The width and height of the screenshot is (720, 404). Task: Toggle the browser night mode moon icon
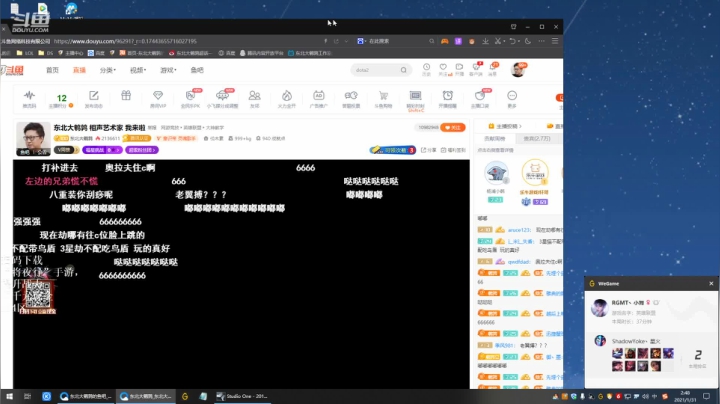point(528,41)
